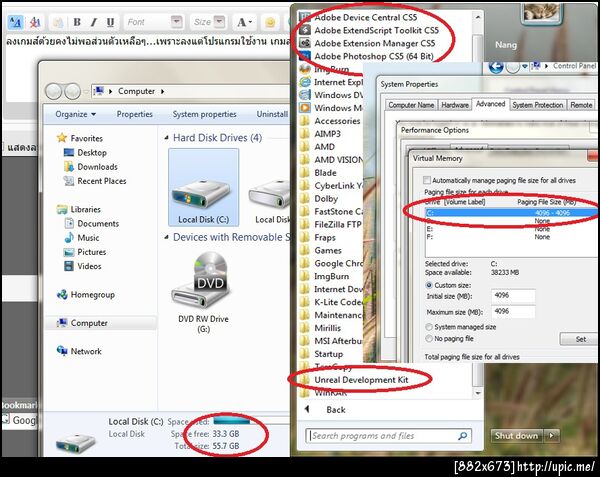
Task: Toggle bold formatting in the editor
Action: pos(77,22)
